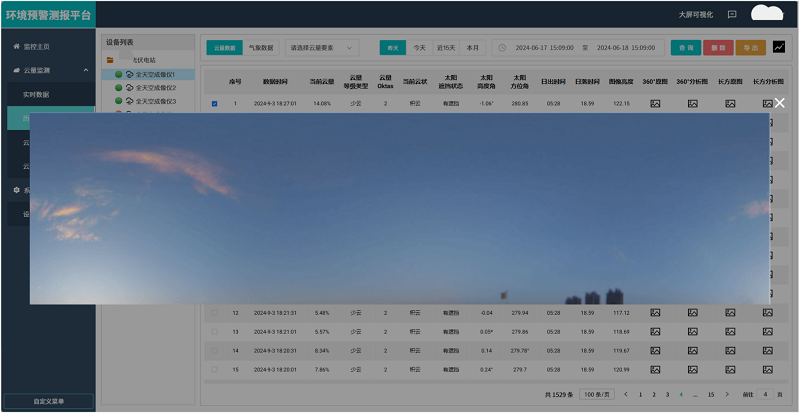
Task: Click the 前往 page number input field
Action: 764,395
